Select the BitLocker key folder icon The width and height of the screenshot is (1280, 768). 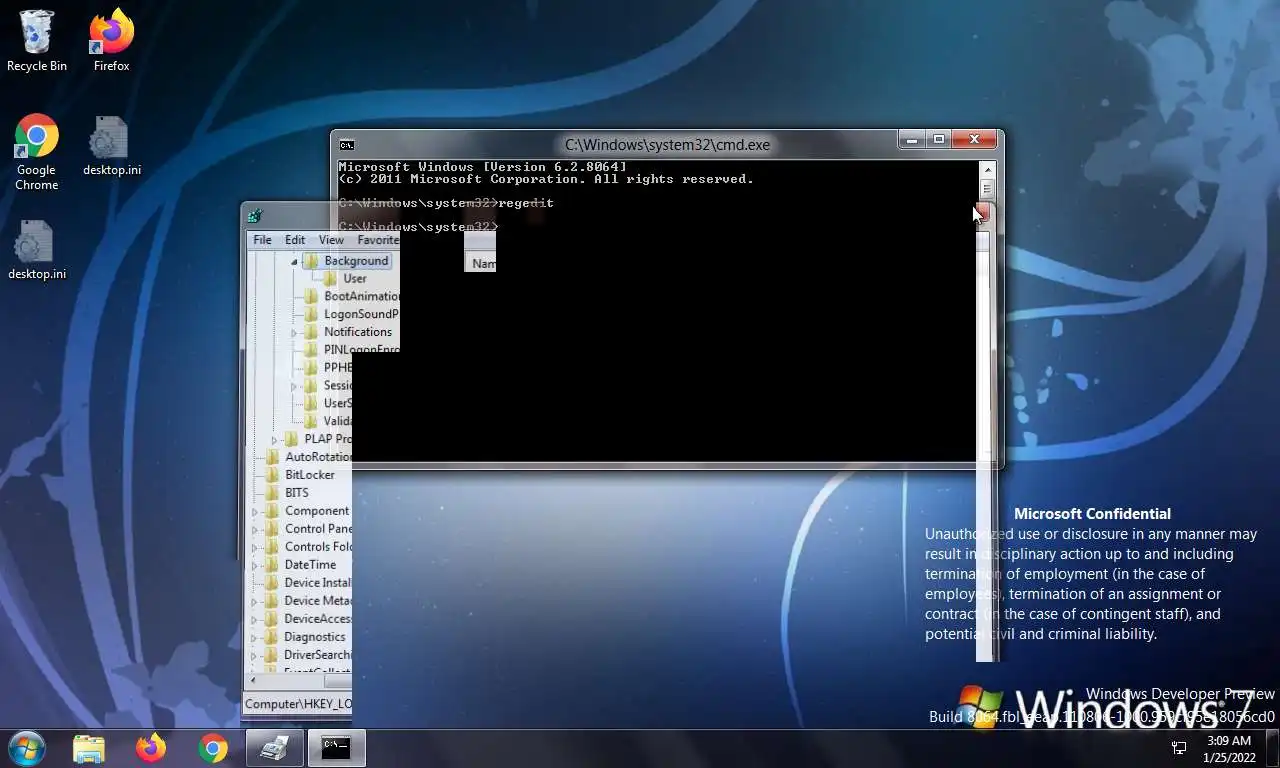point(272,475)
